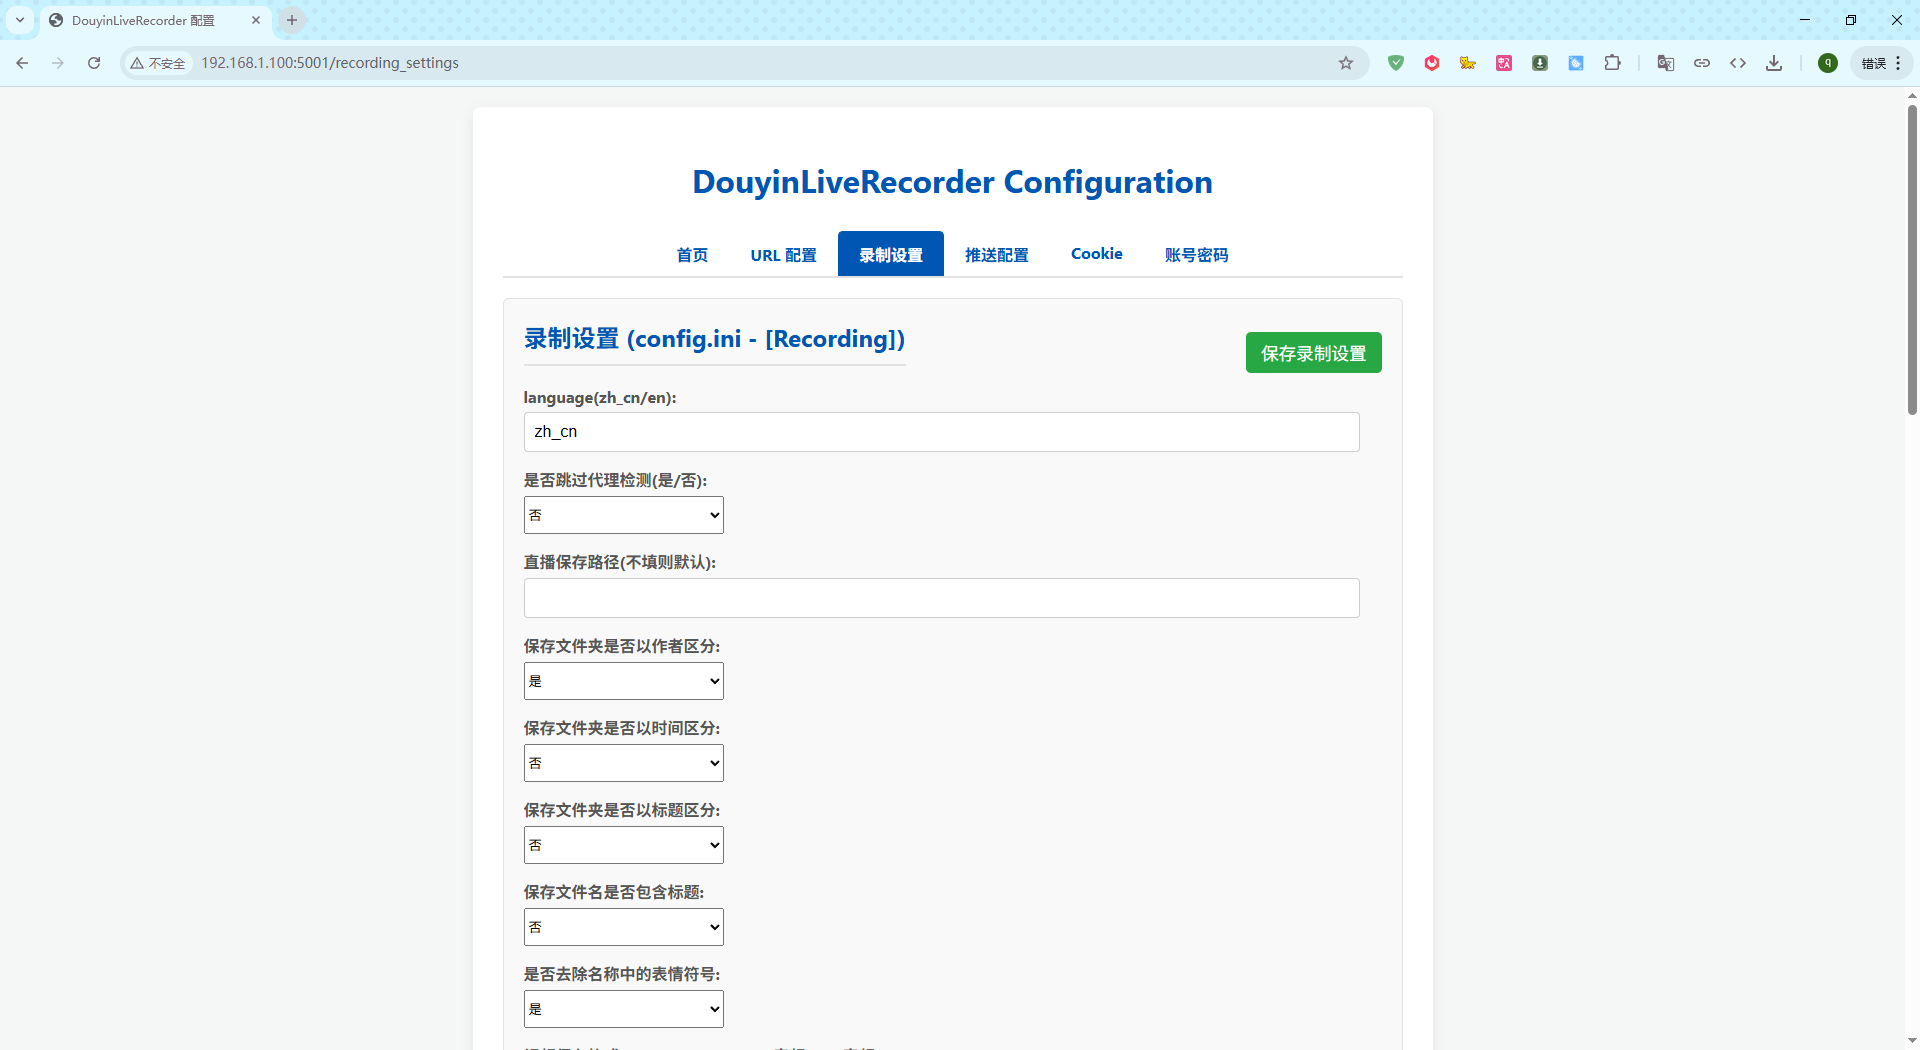Screen dimensions: 1920x1050
Task: Open the Google Translate page icon
Action: (x=1666, y=62)
